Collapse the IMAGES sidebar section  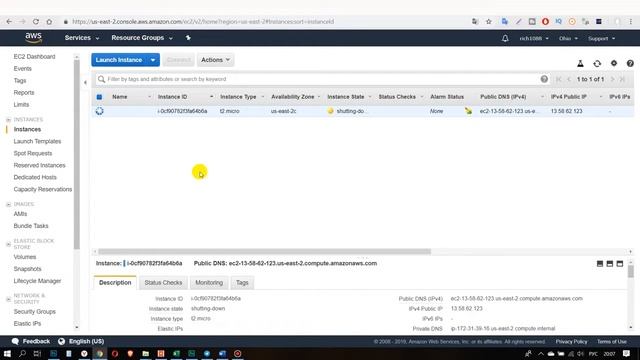click(x=8, y=204)
